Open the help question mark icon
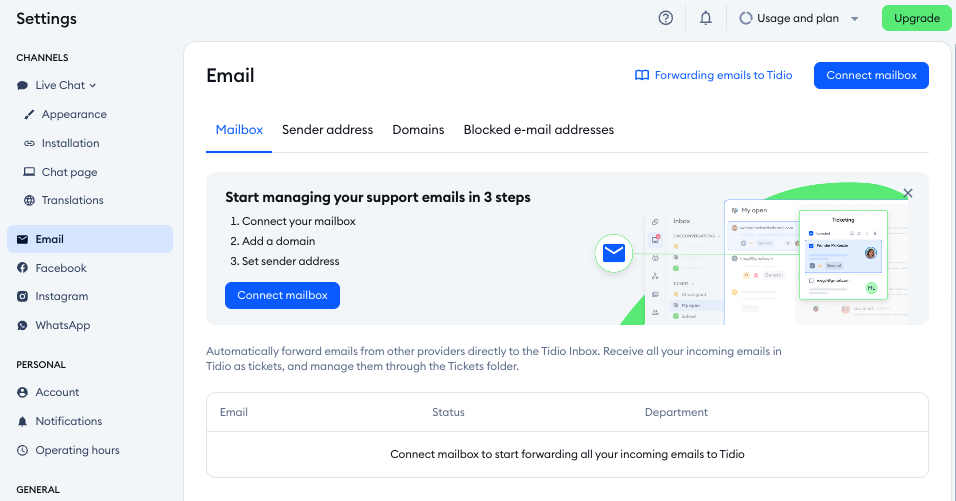Image resolution: width=956 pixels, height=501 pixels. click(x=666, y=18)
